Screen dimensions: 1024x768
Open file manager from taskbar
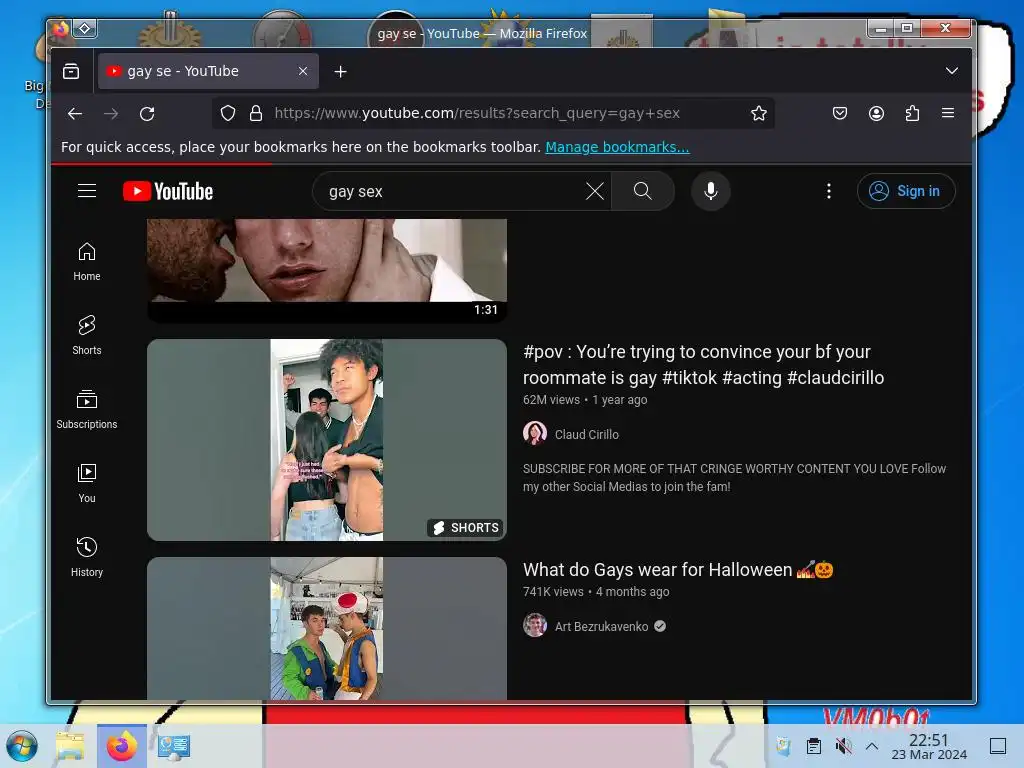[71, 746]
